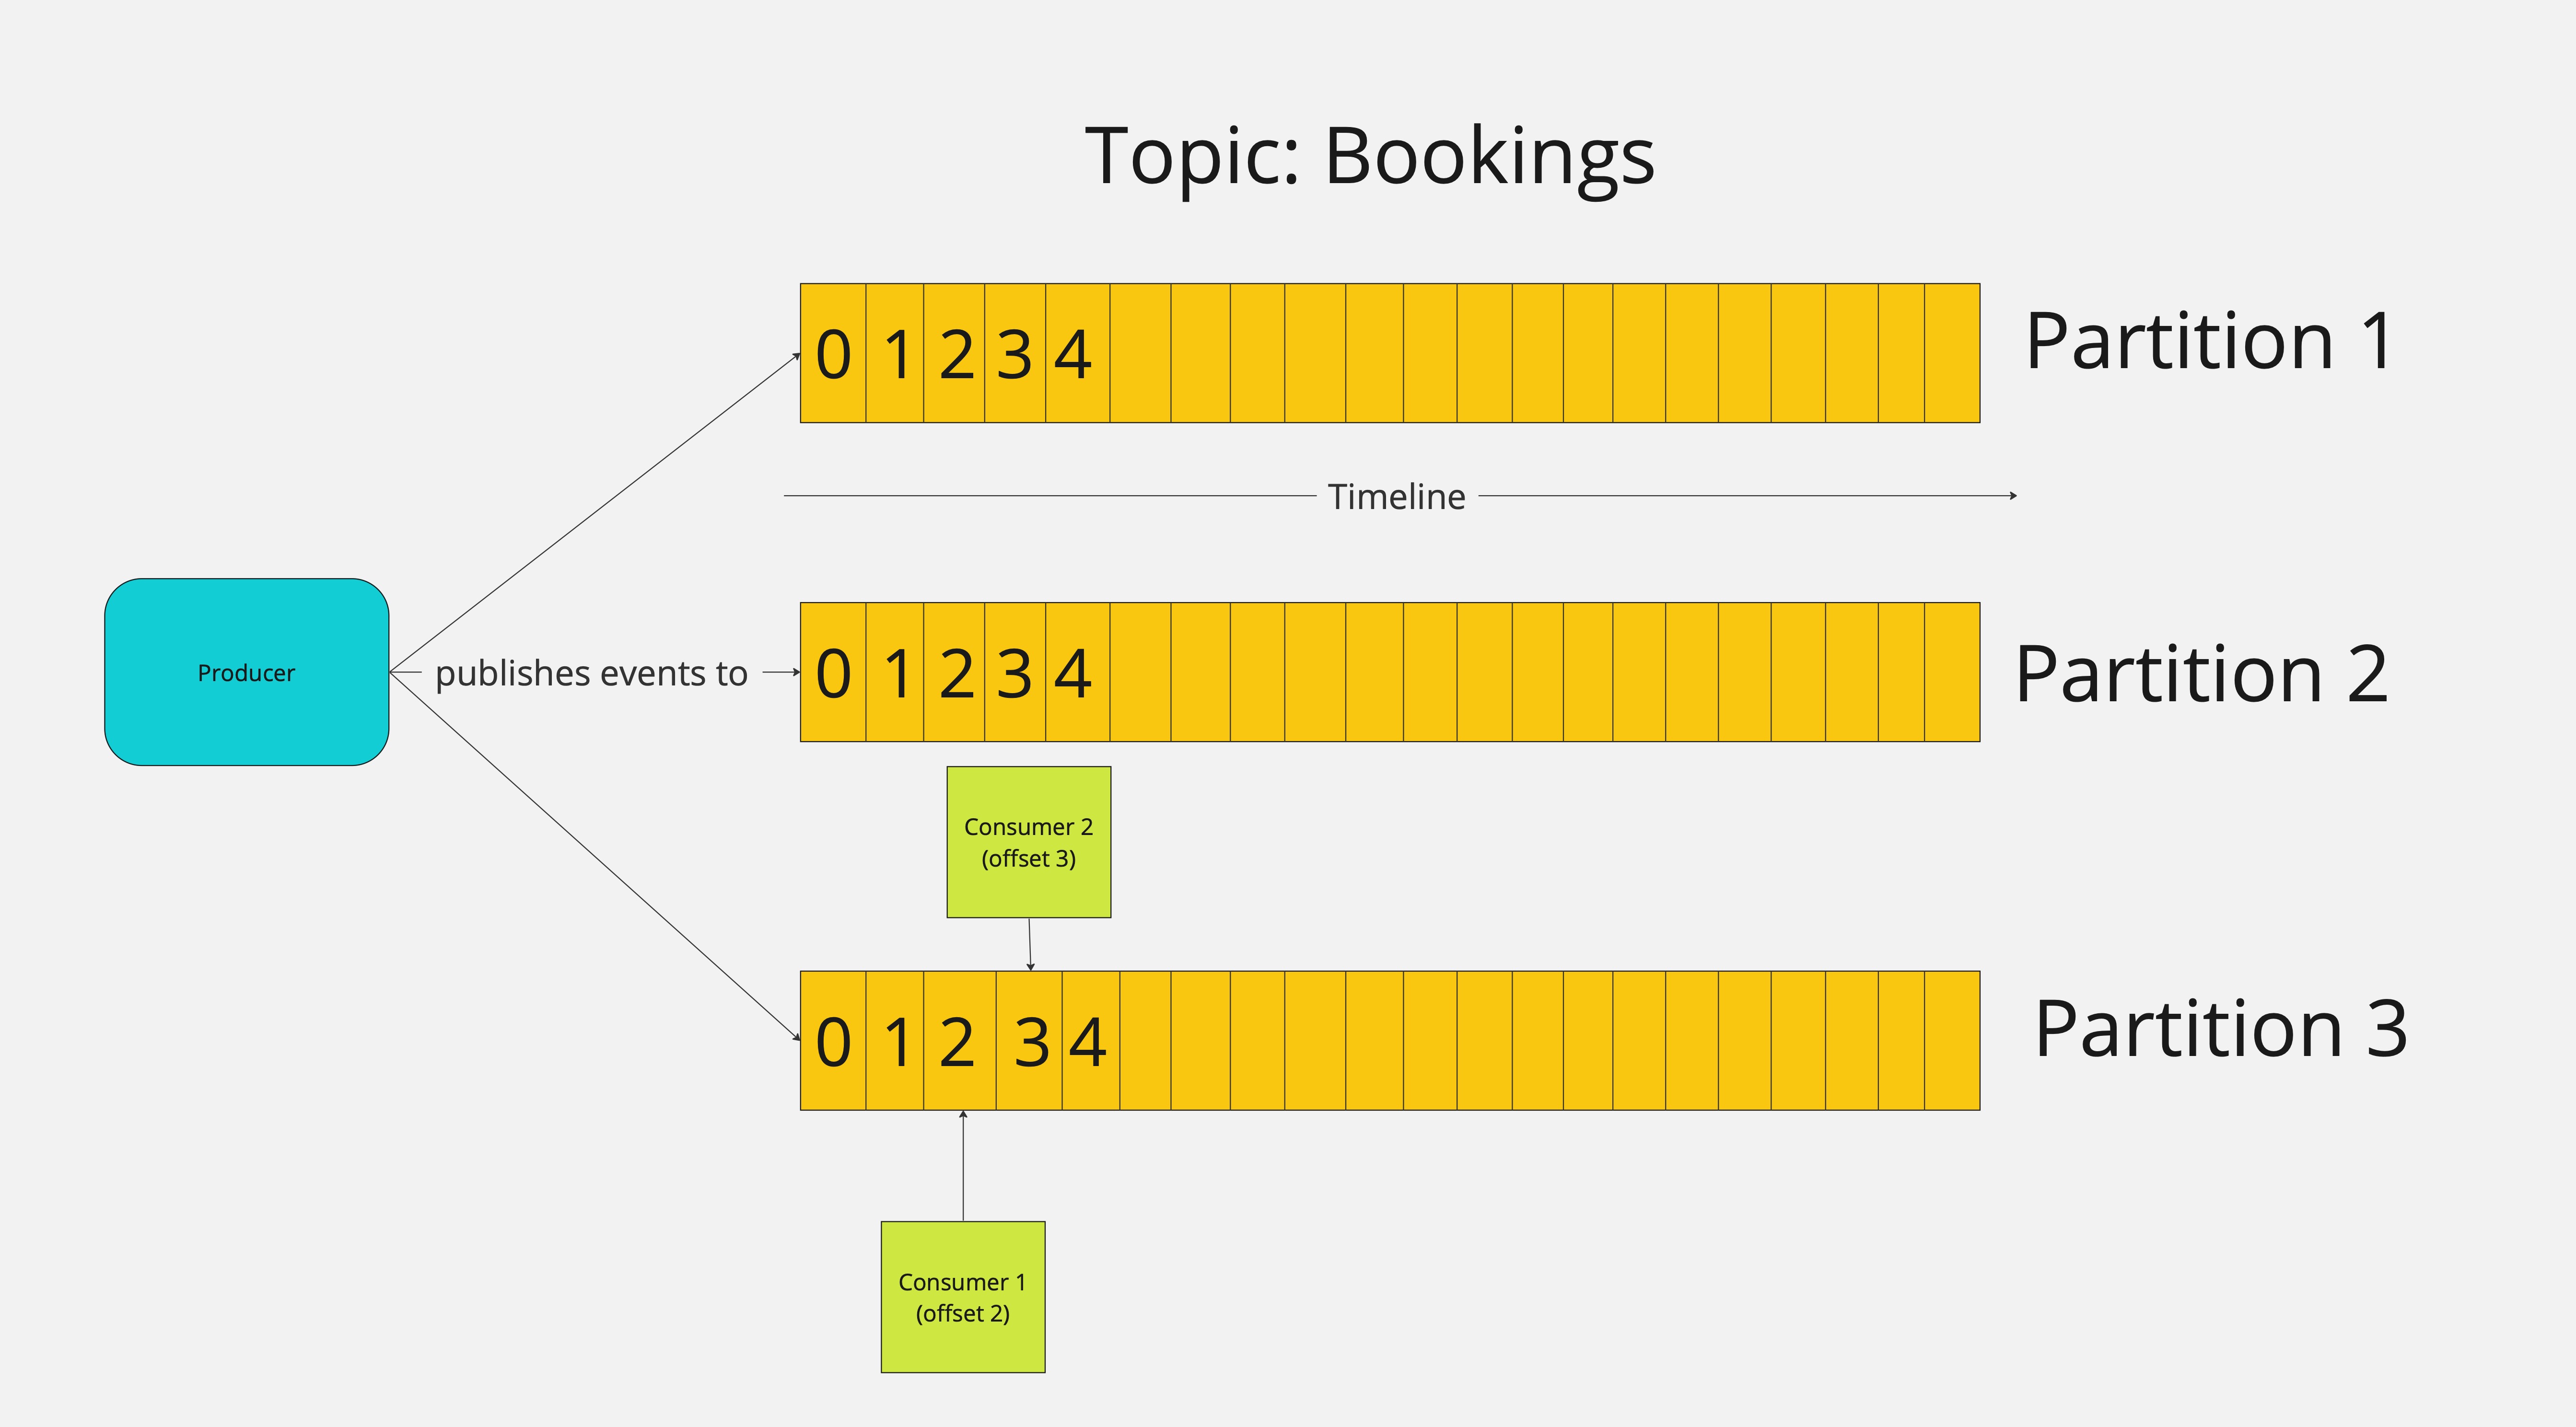Viewport: 2576px width, 1427px height.
Task: Click the Partition 2 label
Action: (2201, 674)
